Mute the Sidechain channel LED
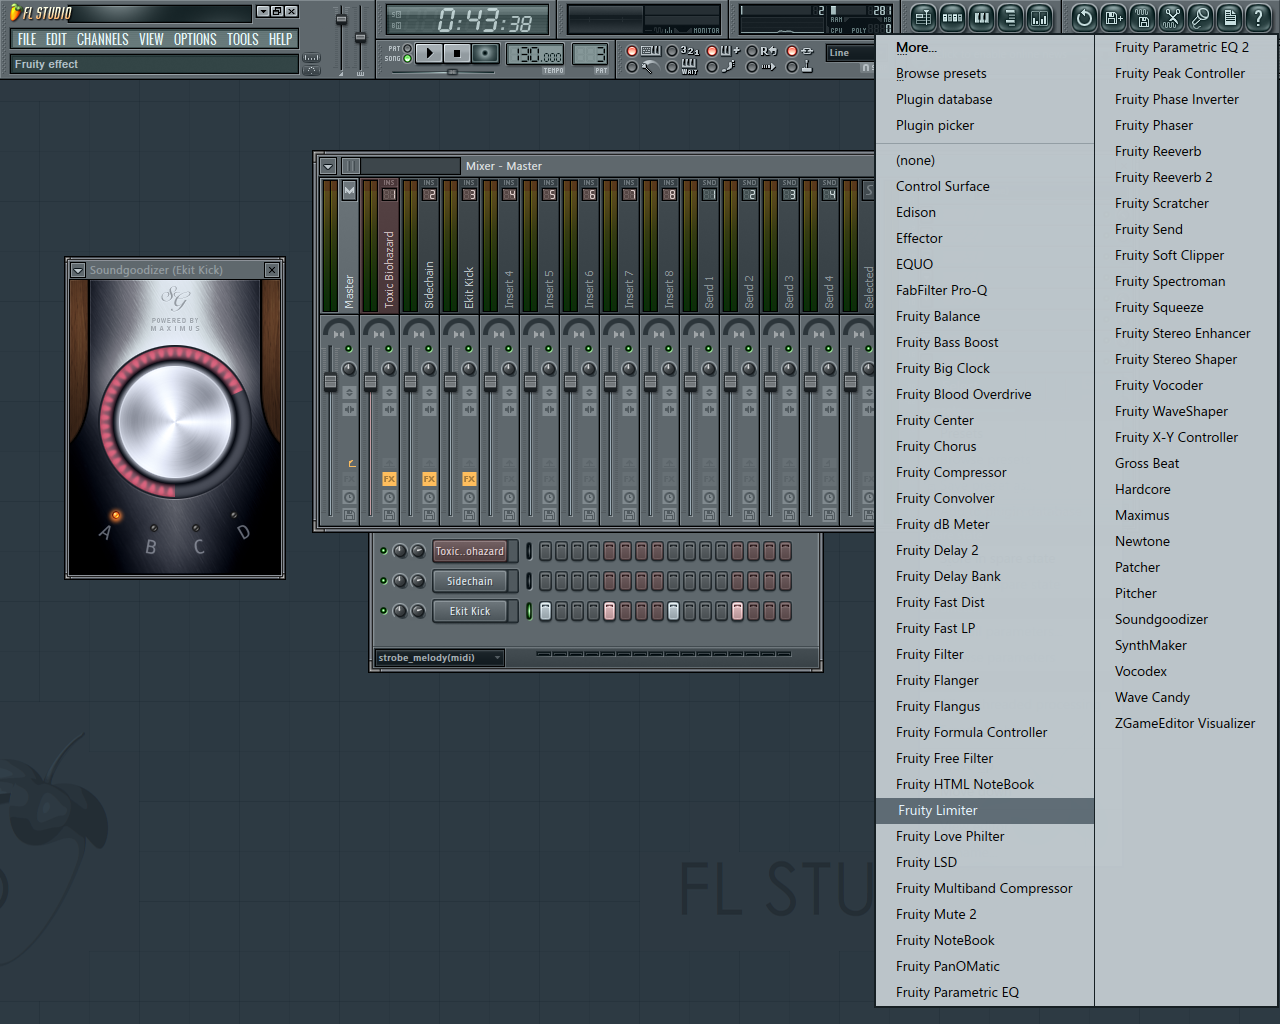Image resolution: width=1280 pixels, height=1024 pixels. click(x=383, y=581)
